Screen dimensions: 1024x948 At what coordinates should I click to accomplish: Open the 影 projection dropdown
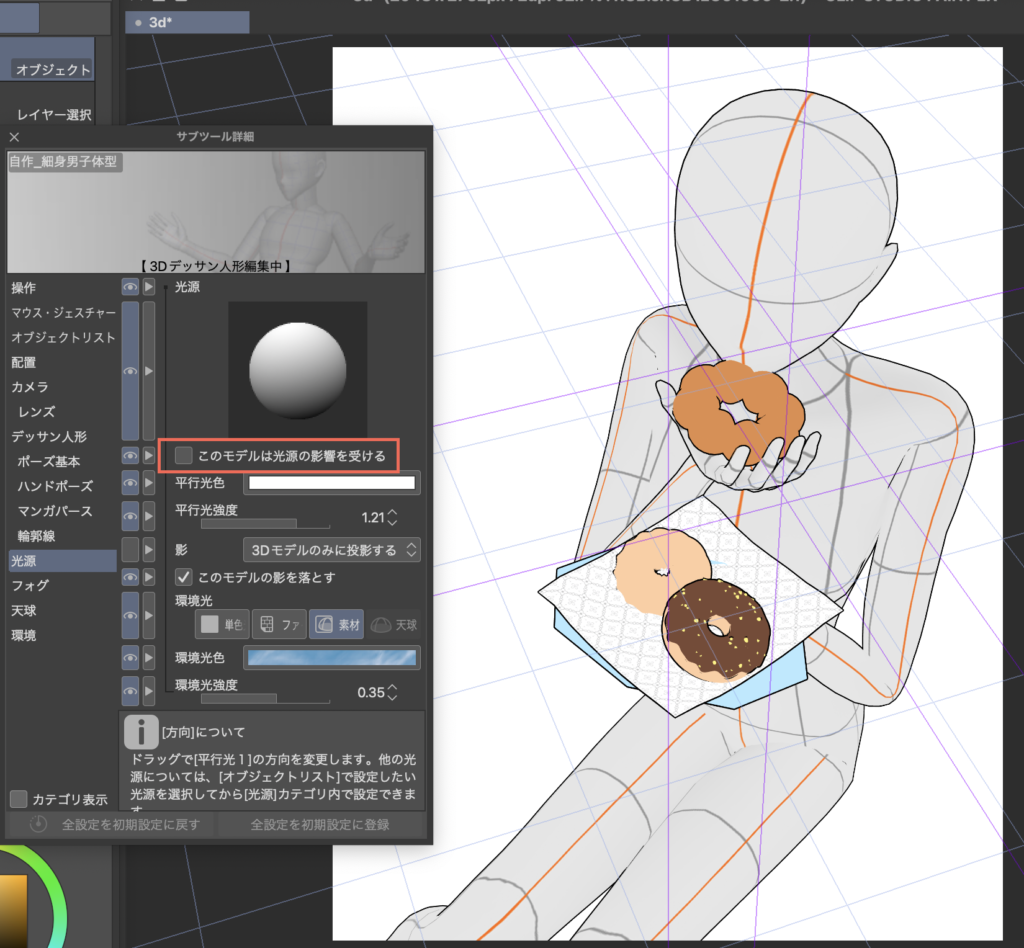coord(331,550)
